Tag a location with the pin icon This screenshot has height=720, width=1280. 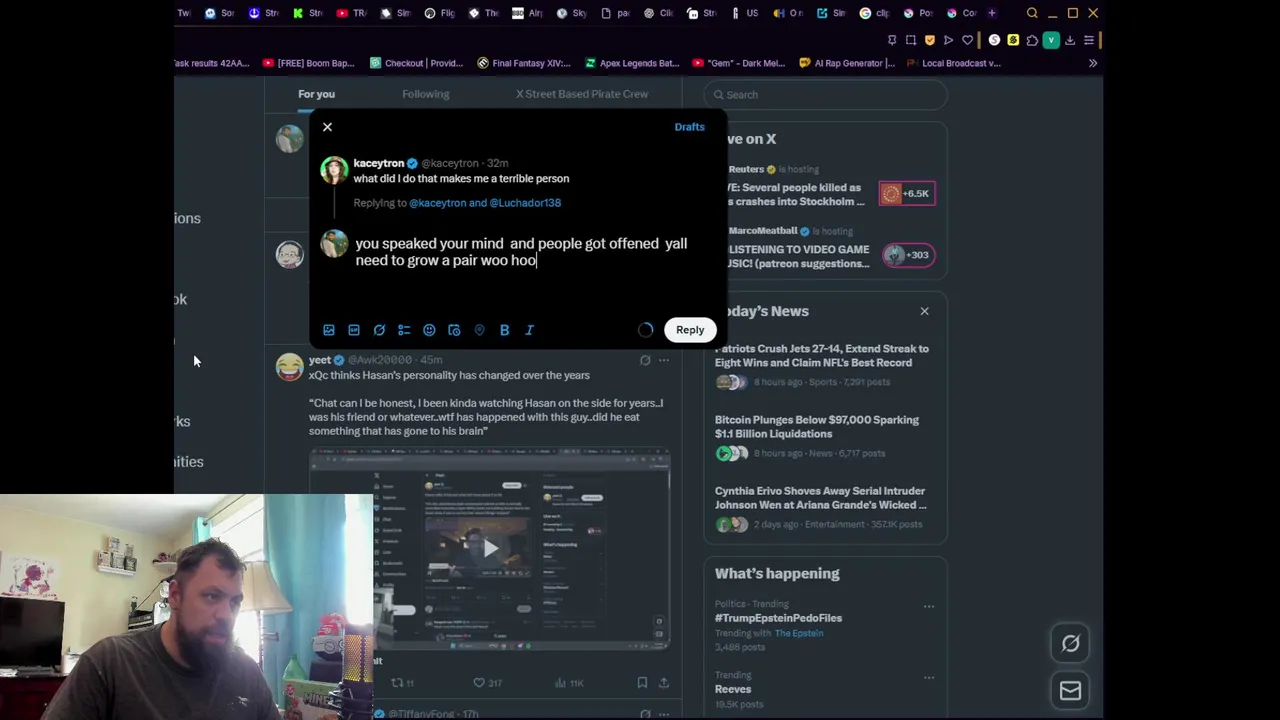(479, 330)
